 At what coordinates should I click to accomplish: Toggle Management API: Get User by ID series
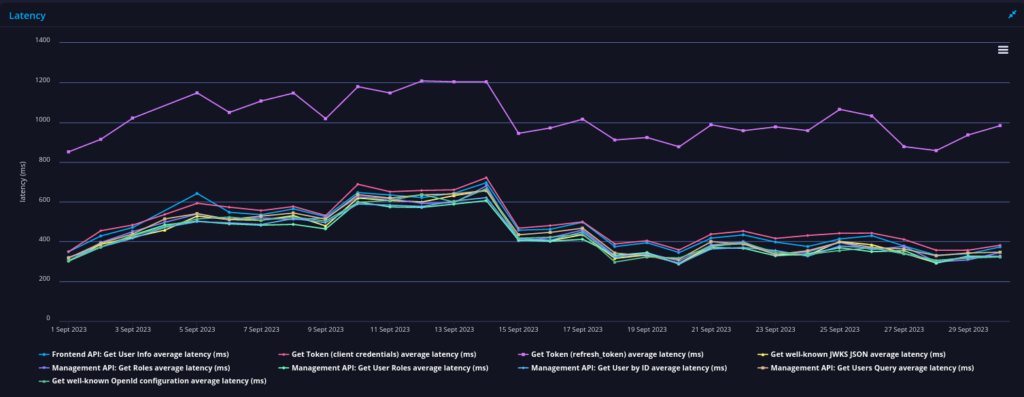click(622, 368)
